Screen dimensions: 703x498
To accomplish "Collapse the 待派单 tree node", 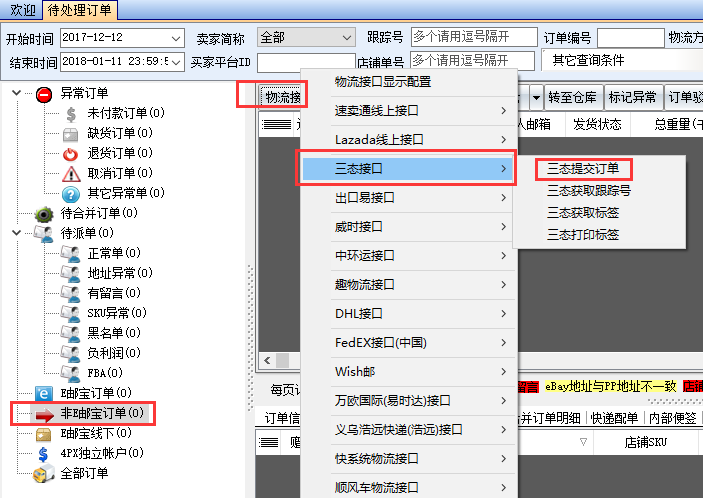I will [17, 233].
